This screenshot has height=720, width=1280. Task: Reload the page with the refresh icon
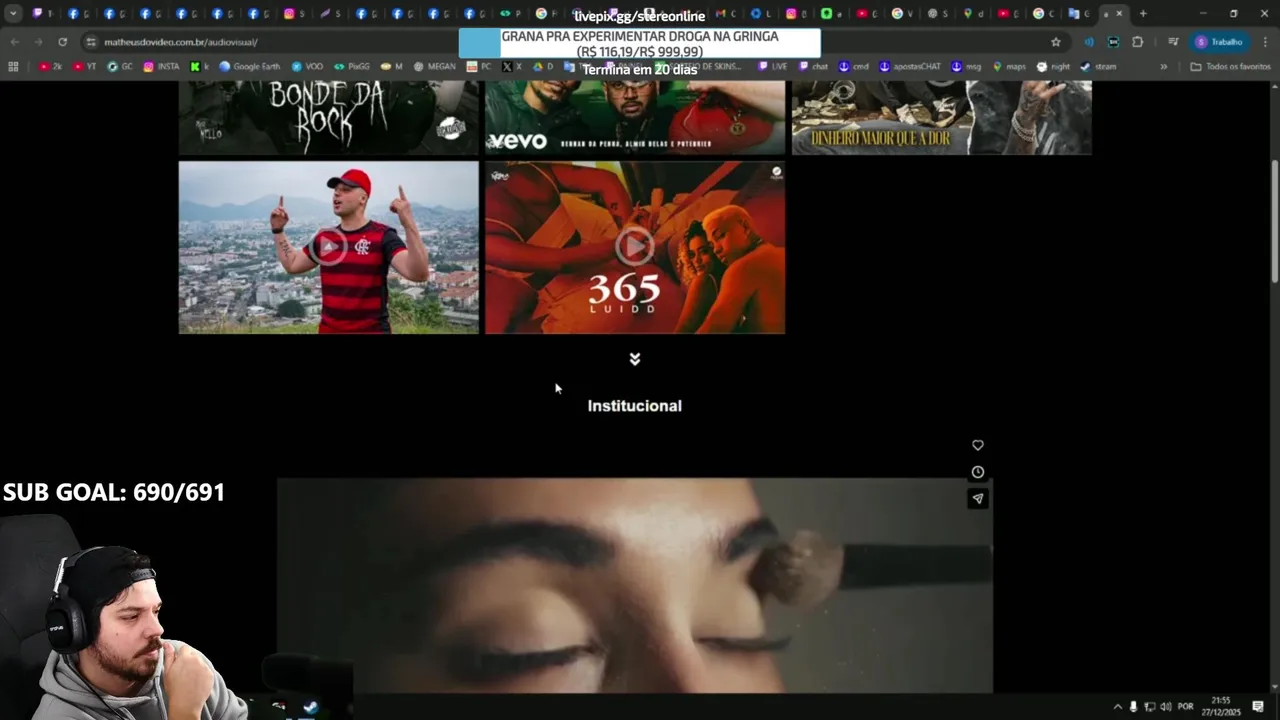pyautogui.click(x=62, y=42)
